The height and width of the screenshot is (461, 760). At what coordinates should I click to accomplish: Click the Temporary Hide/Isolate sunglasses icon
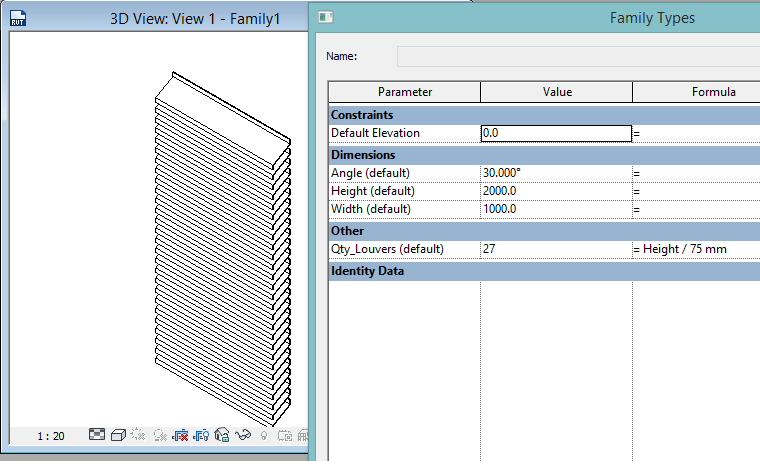(243, 434)
